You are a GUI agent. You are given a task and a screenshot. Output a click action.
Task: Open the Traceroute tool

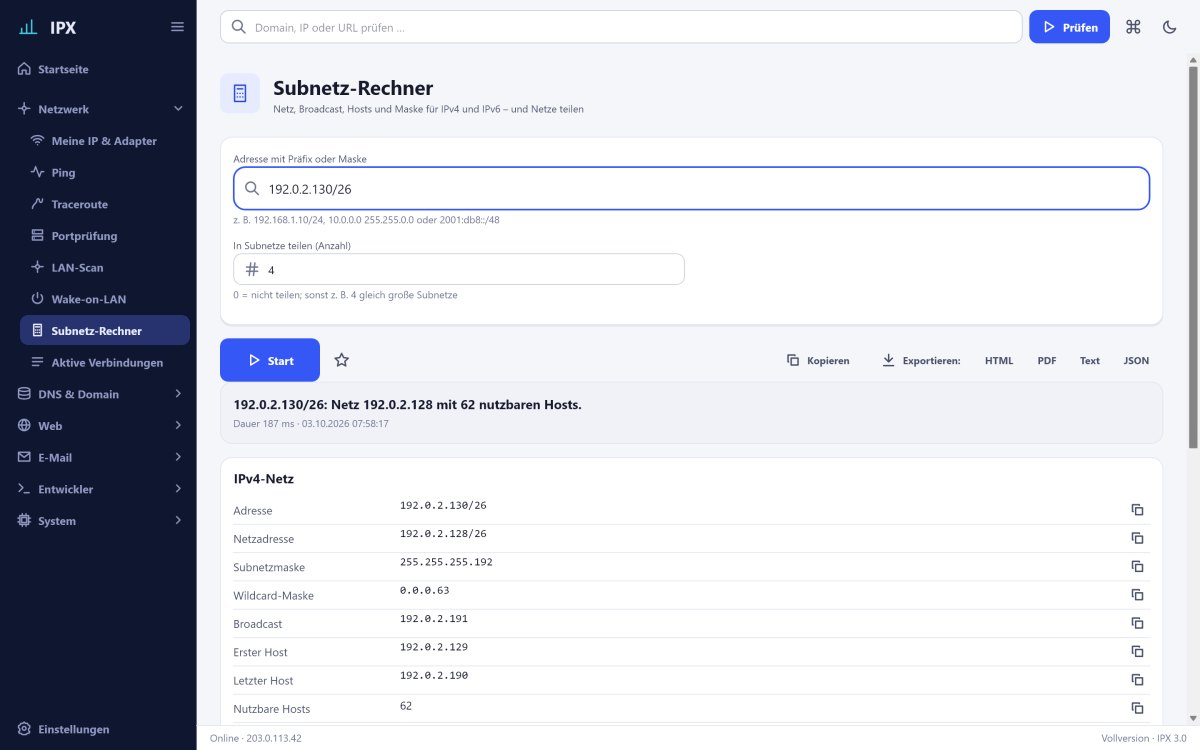(105, 204)
